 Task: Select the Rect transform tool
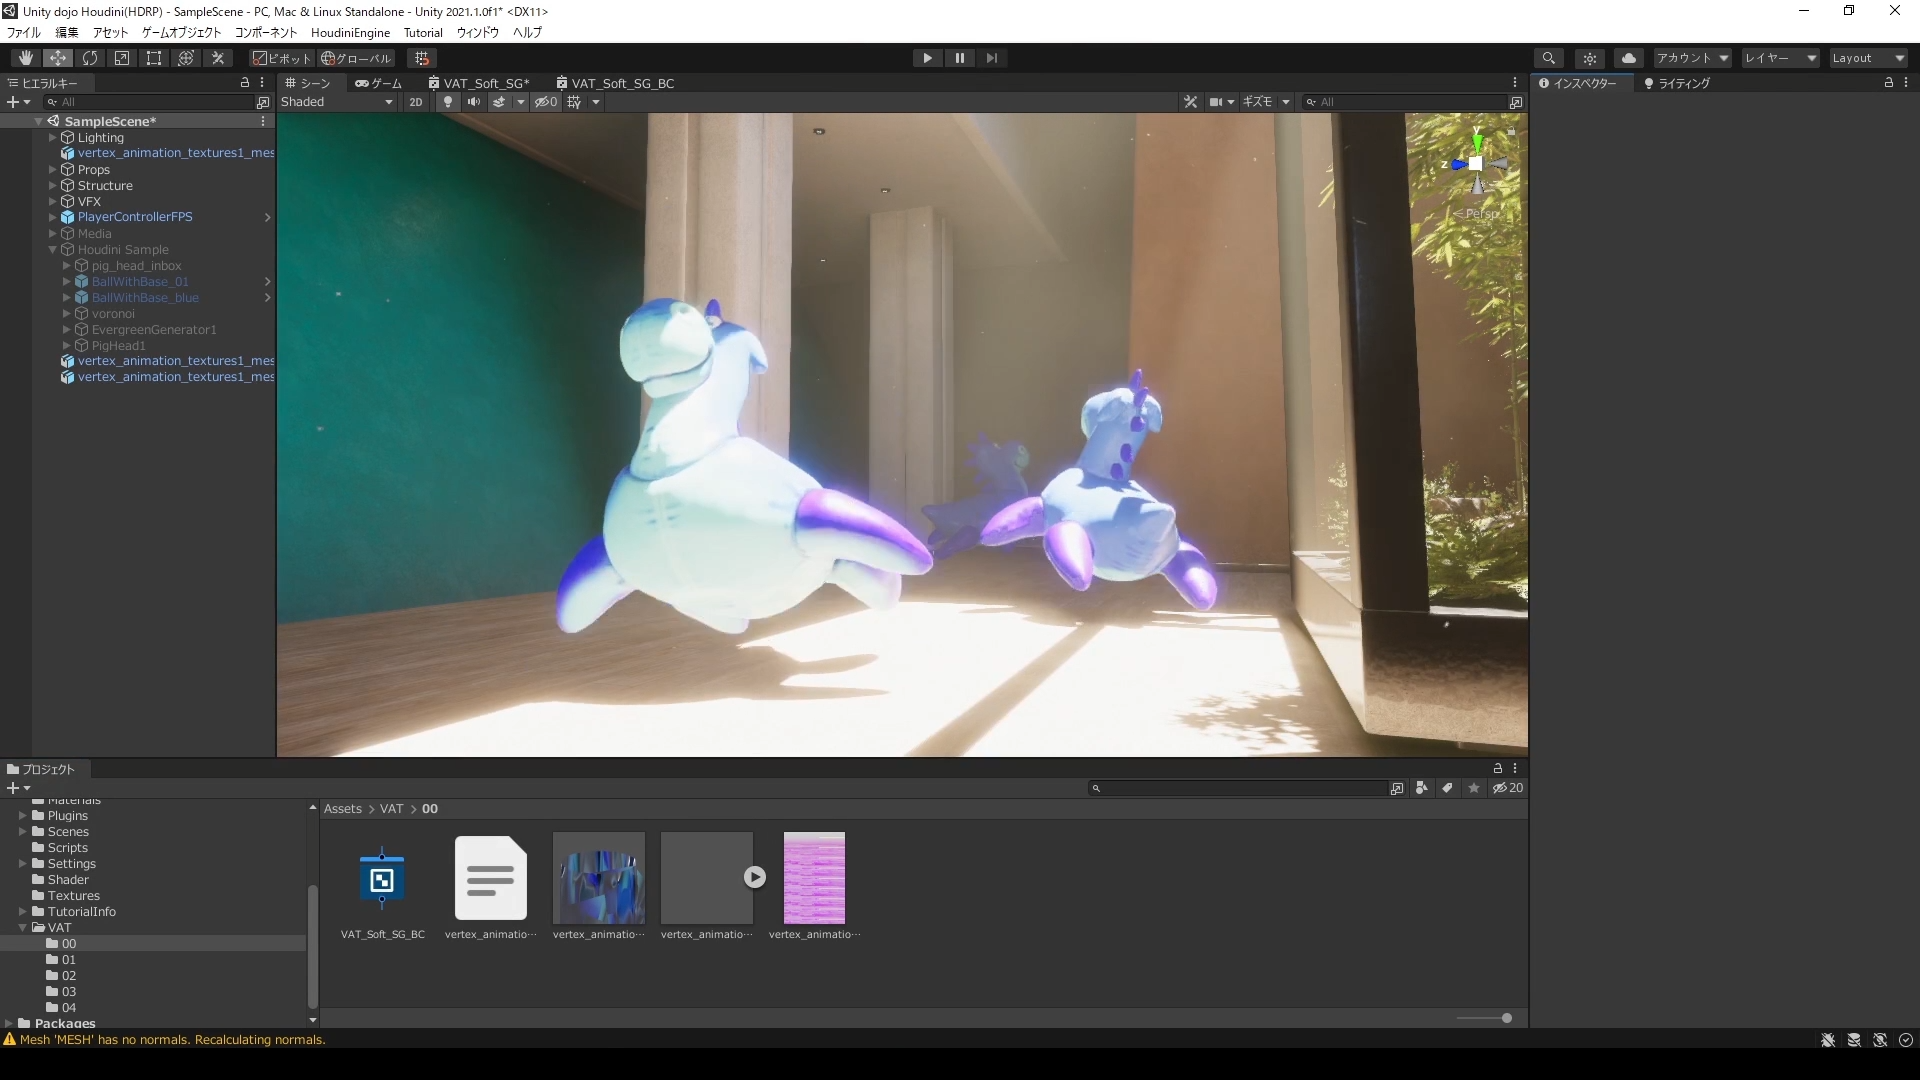[x=154, y=58]
